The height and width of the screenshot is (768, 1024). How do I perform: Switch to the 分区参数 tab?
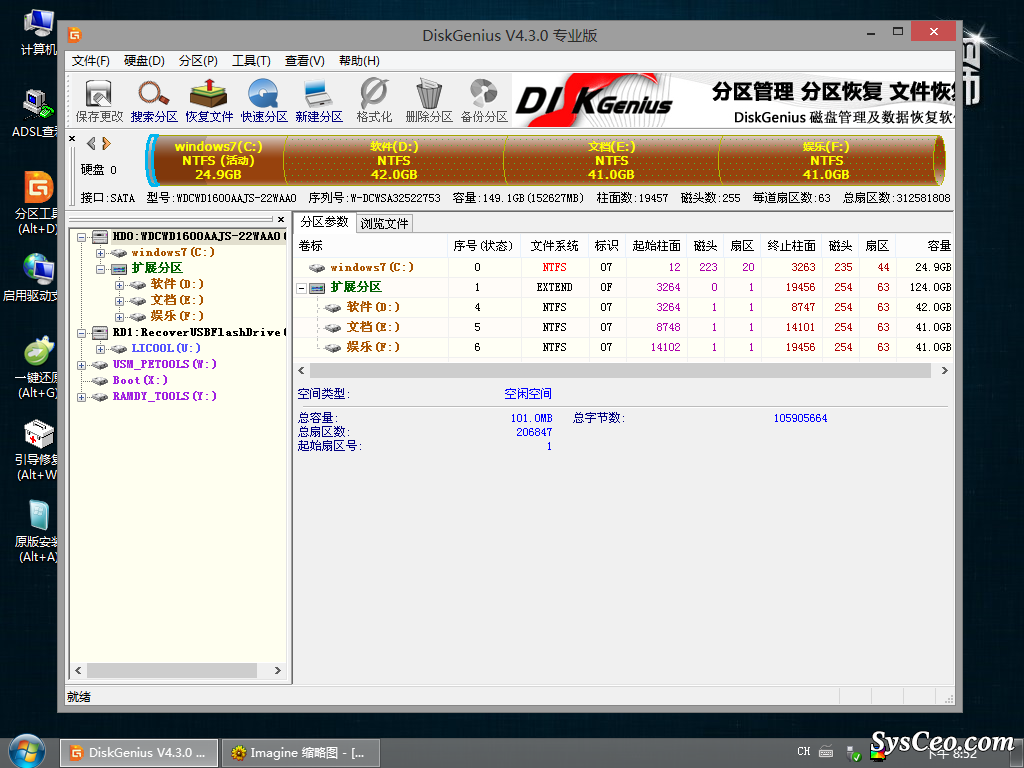click(324, 222)
